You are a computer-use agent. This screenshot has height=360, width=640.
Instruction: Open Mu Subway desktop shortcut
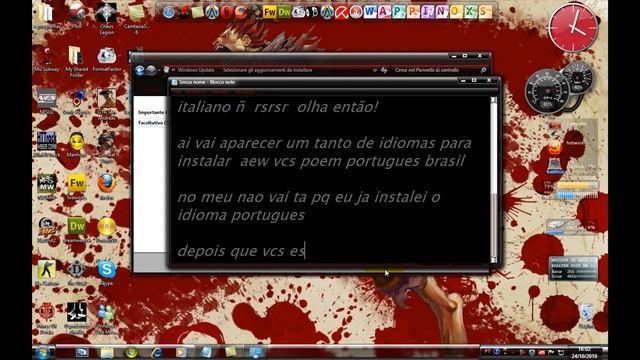[47, 59]
